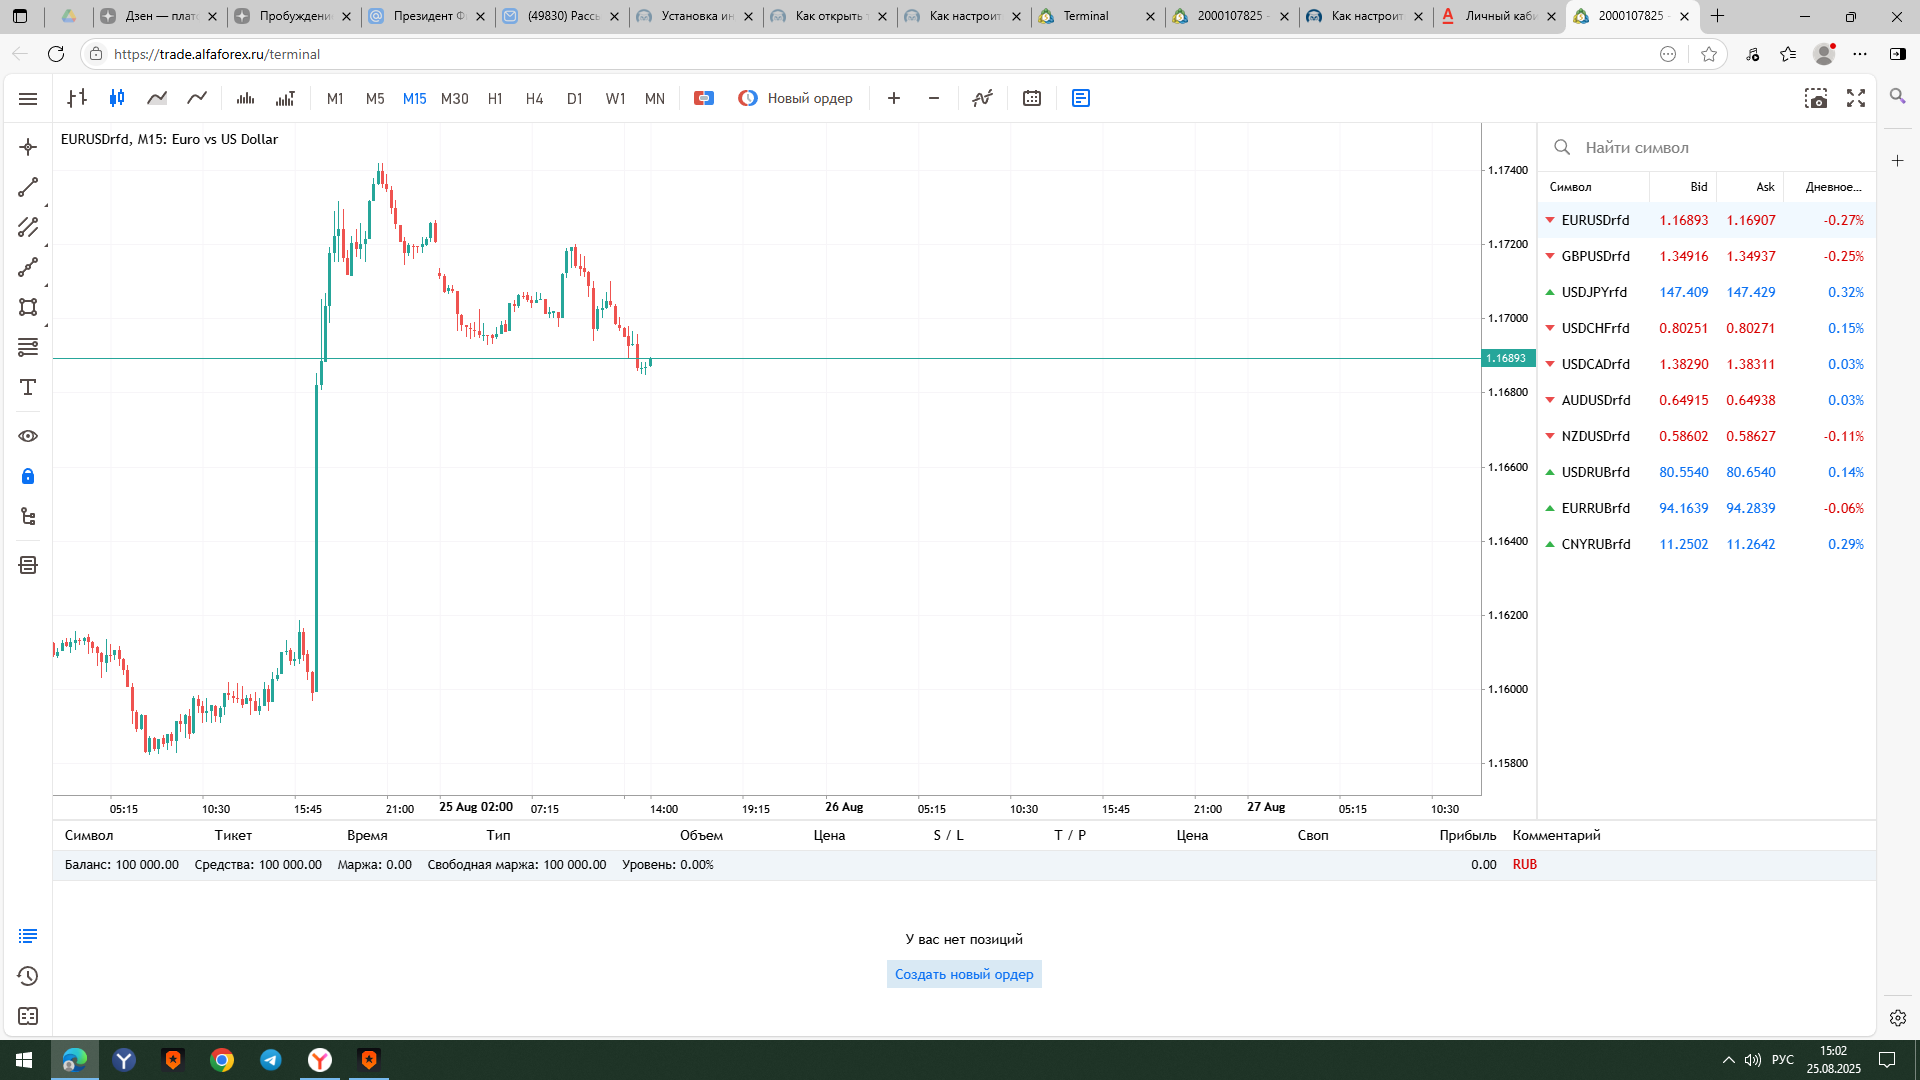Select the text annotation tool
The width and height of the screenshot is (1920, 1080).
coord(28,387)
